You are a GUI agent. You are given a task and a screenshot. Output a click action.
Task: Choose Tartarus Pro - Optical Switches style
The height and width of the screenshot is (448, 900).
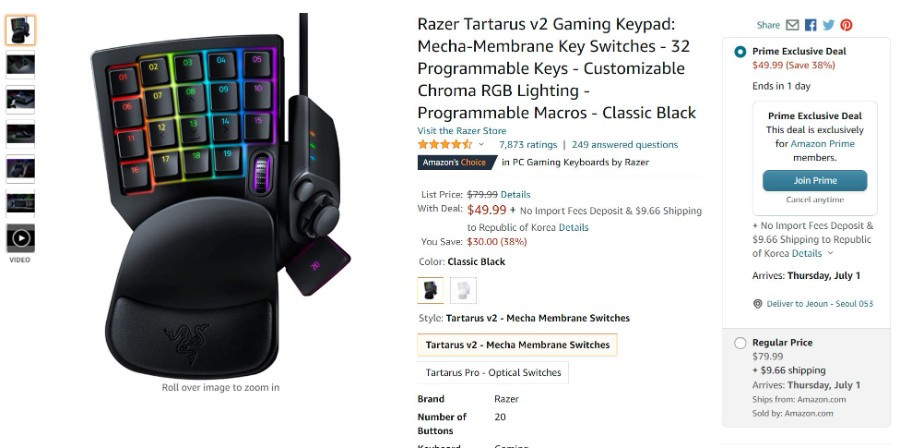[x=493, y=372]
